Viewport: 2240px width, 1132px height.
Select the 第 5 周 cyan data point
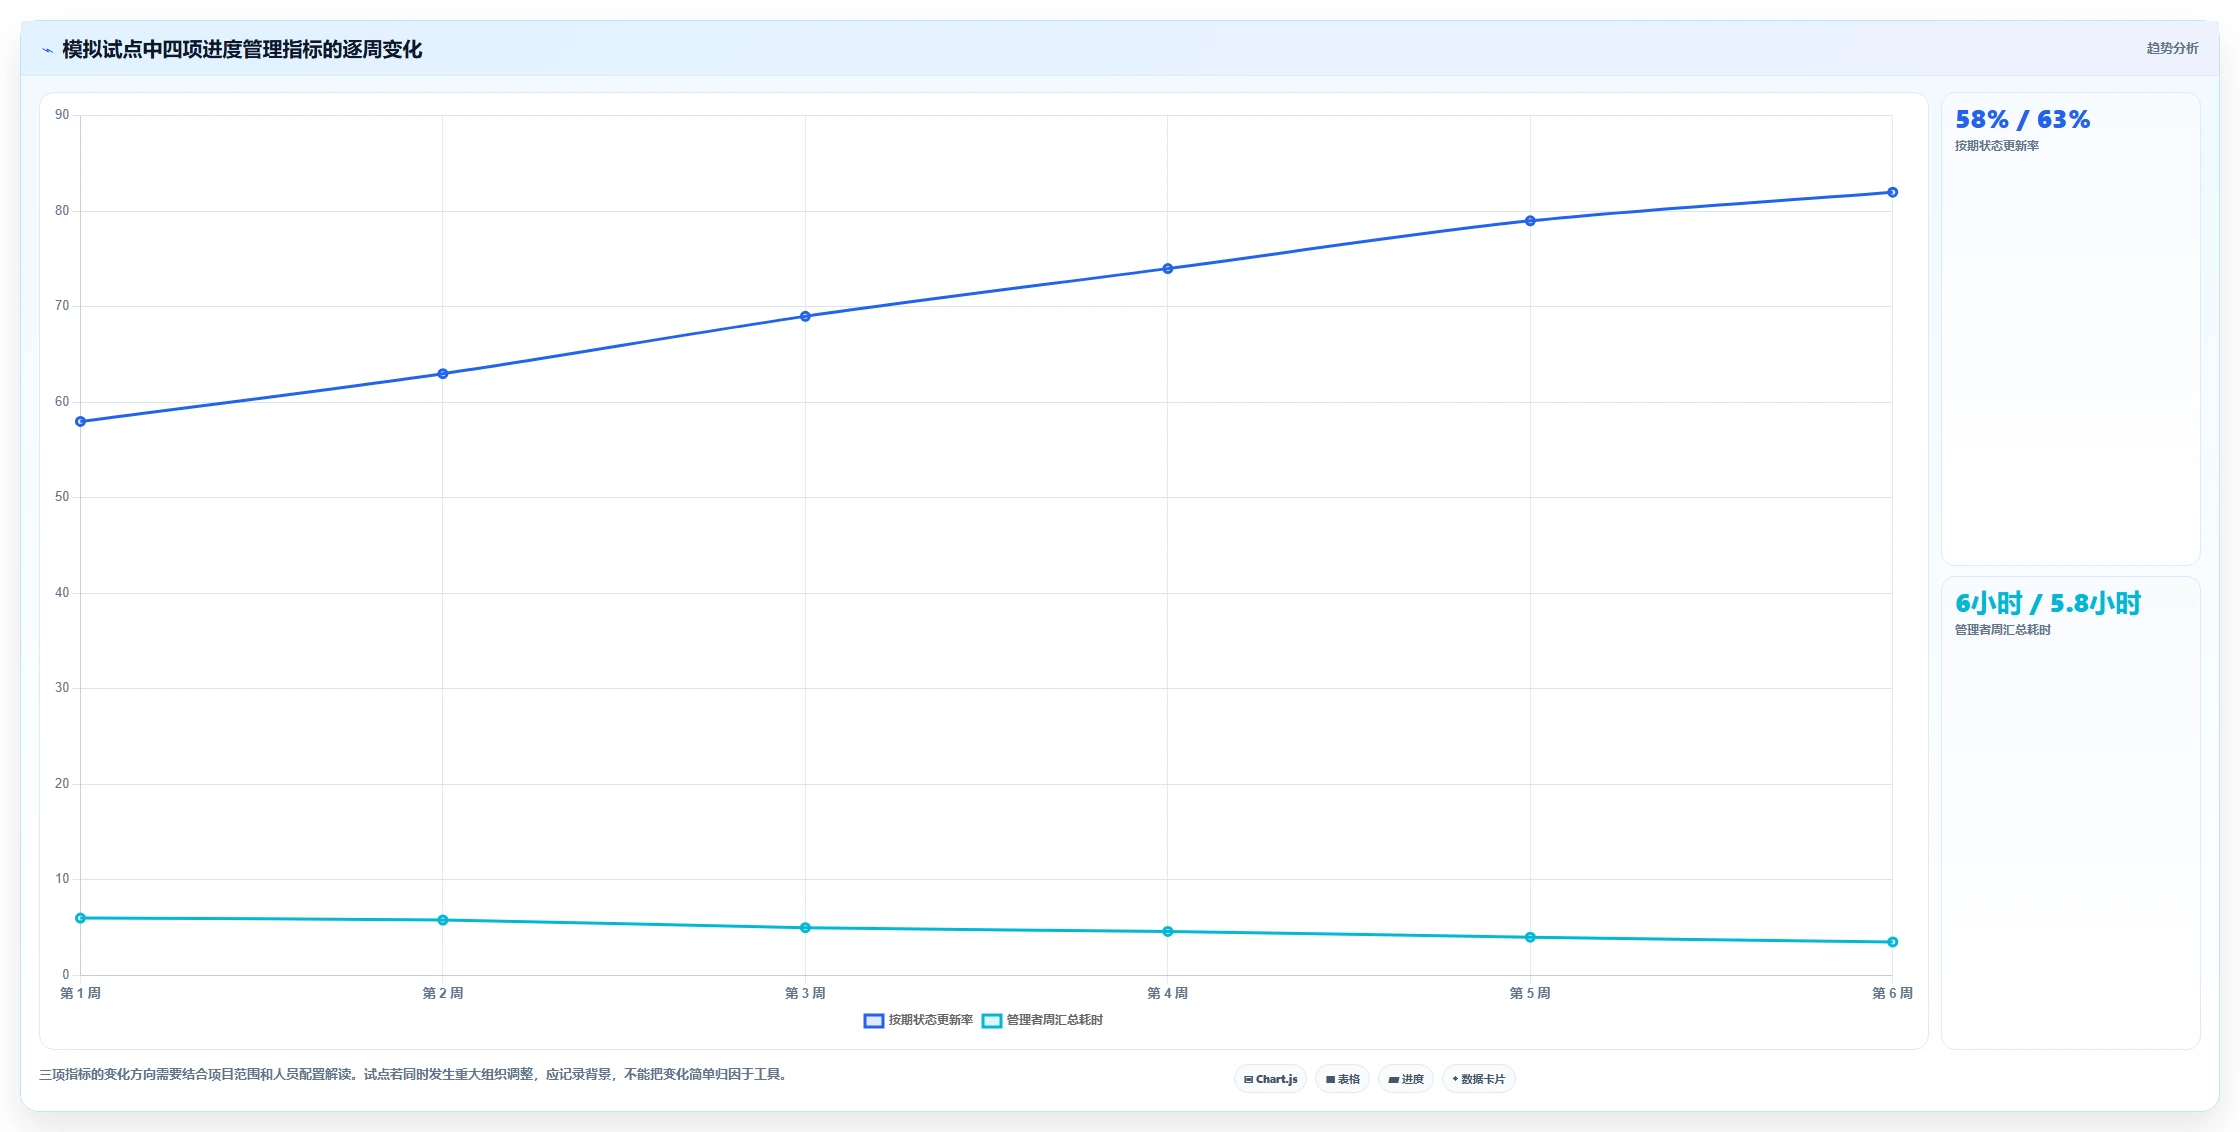tap(1530, 937)
